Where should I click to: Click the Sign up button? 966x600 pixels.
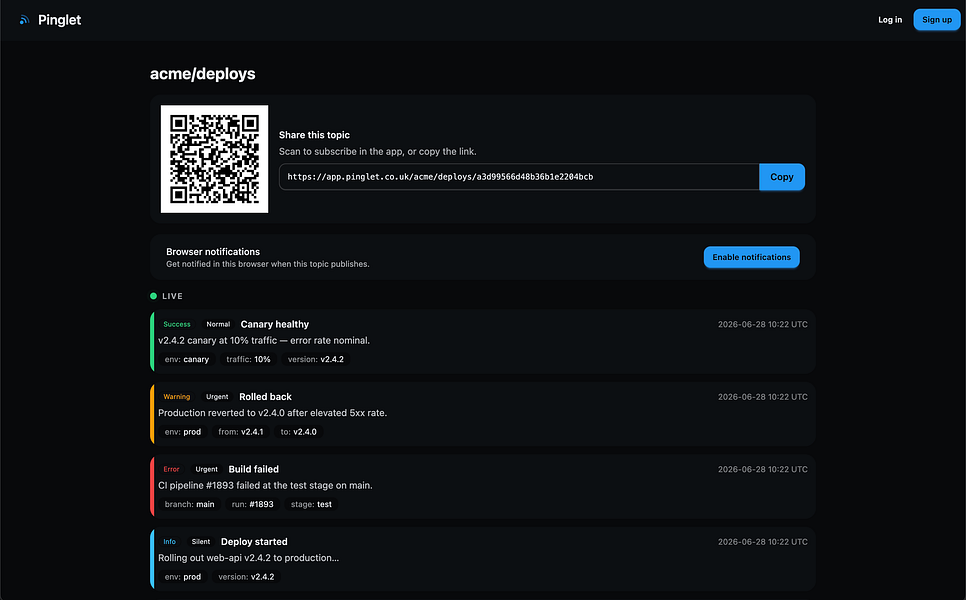coord(936,20)
